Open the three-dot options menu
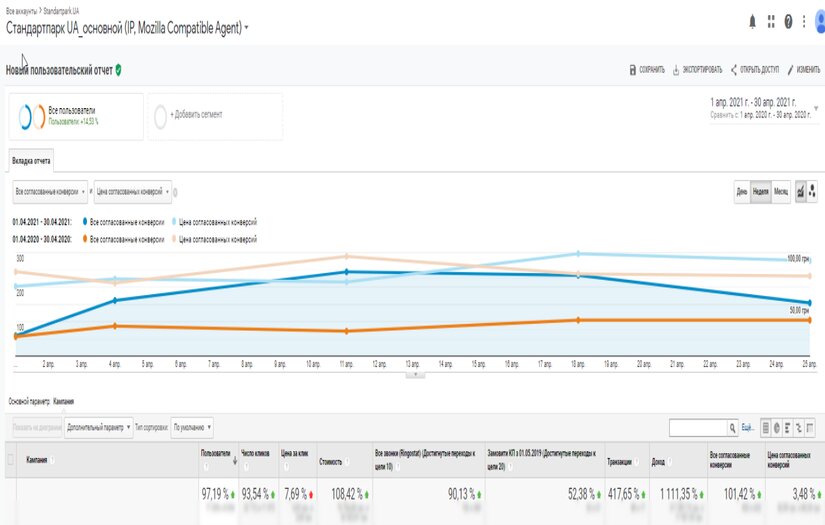The height and width of the screenshot is (525, 825). [x=804, y=21]
